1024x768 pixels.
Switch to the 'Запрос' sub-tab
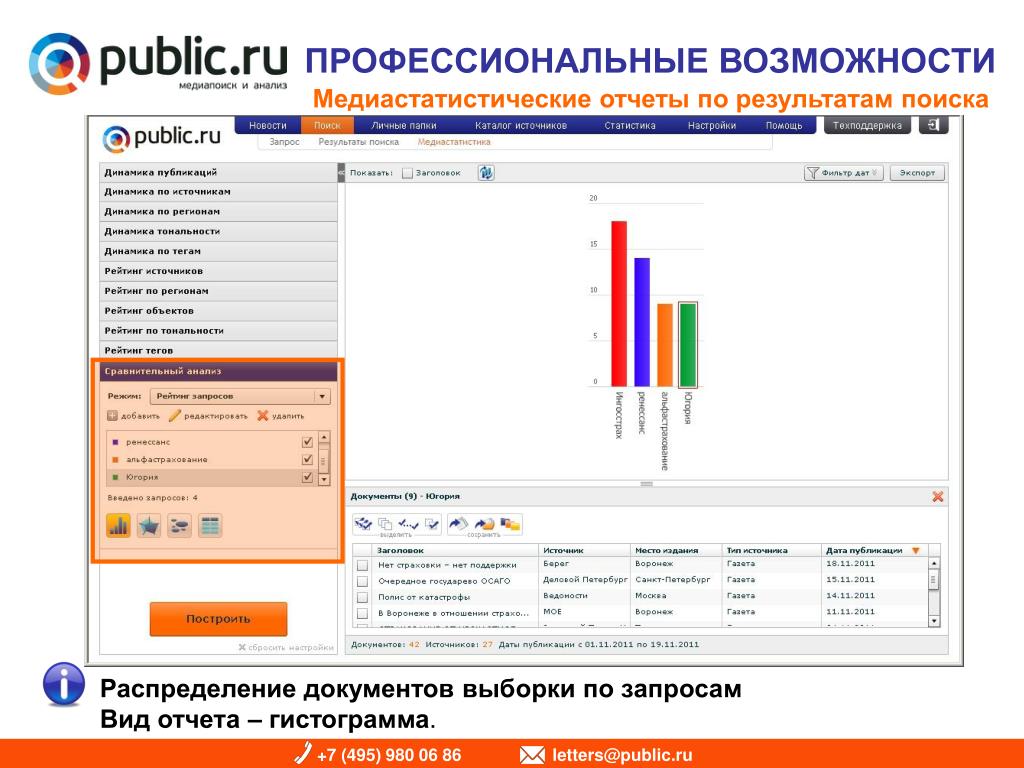pos(285,142)
